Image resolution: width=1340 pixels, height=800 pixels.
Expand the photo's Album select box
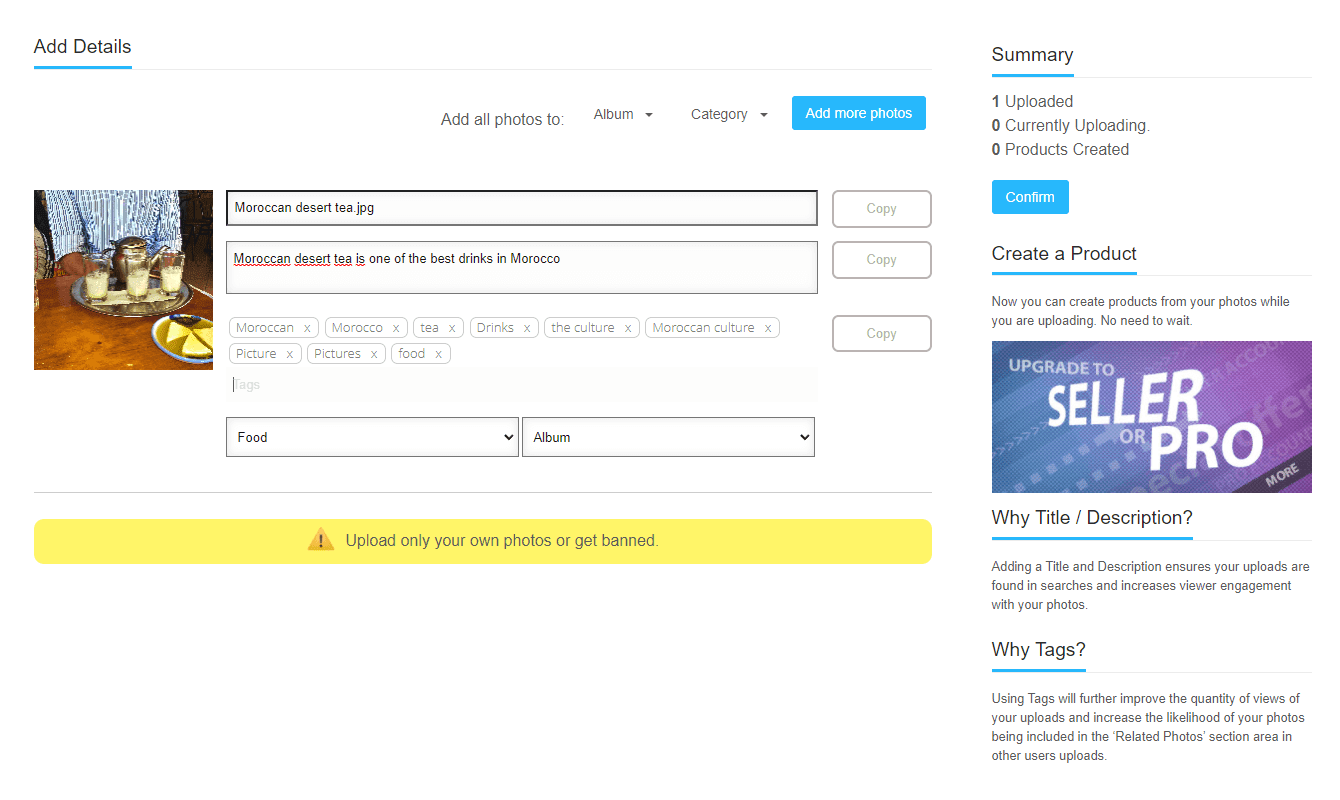[668, 437]
